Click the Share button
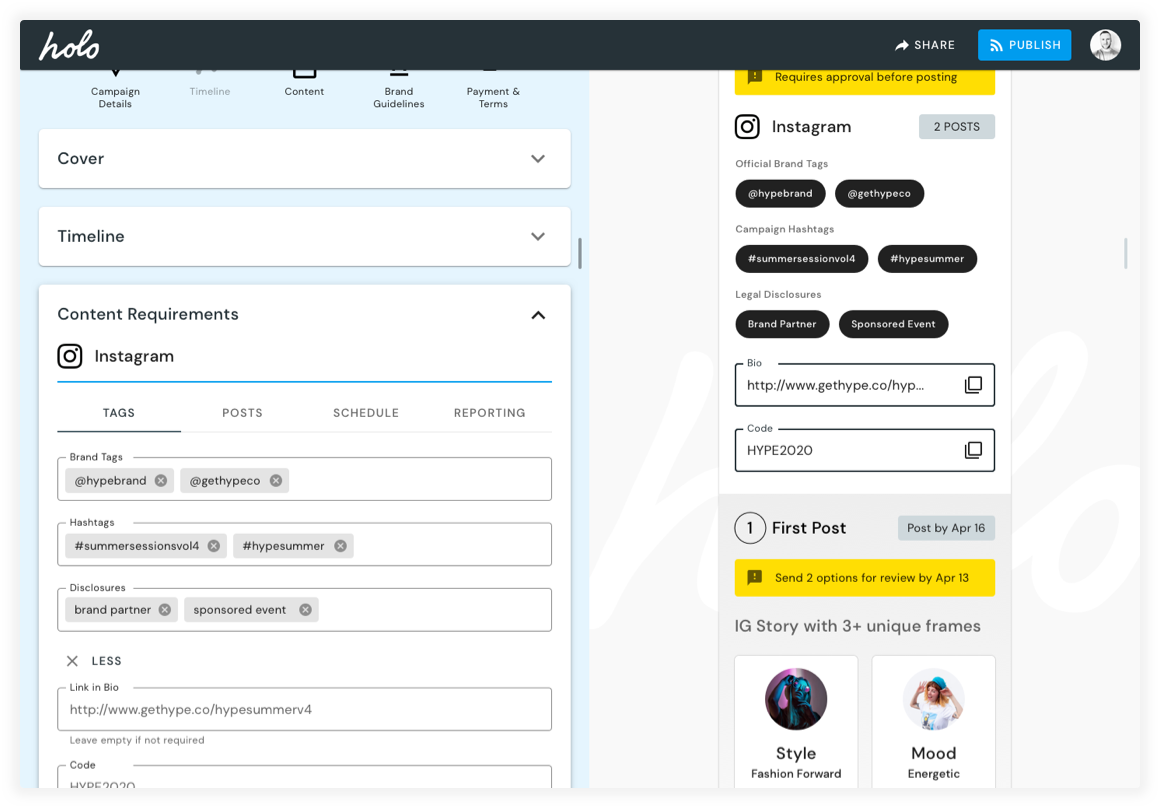This screenshot has width=1160, height=808. coord(925,45)
